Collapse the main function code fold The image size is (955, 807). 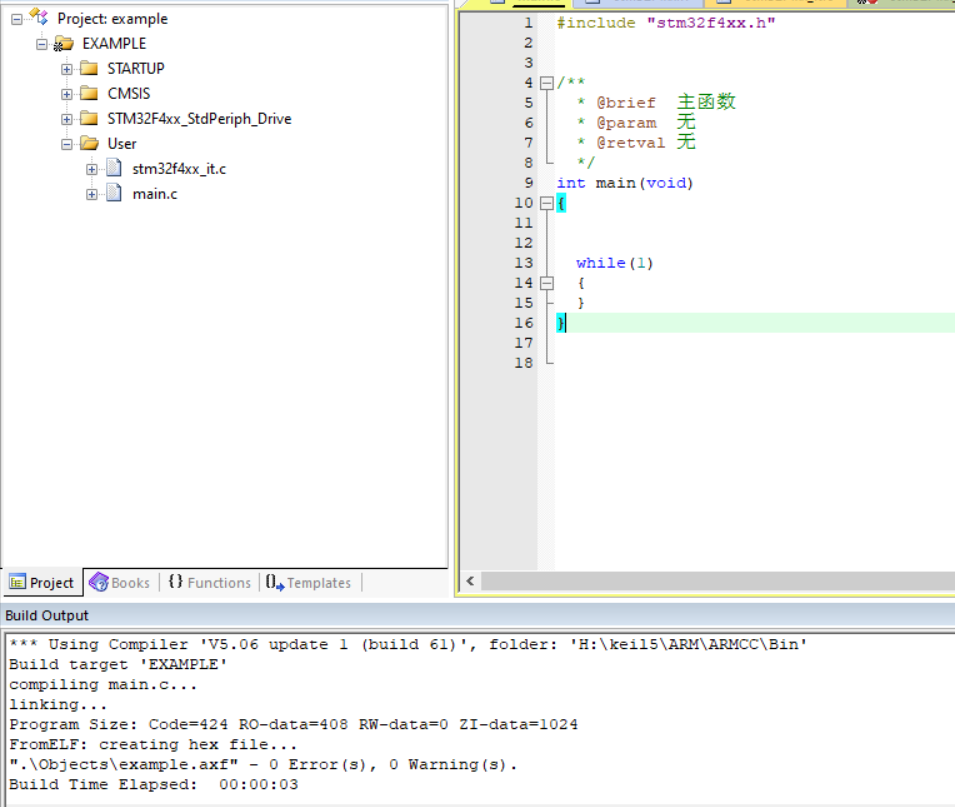pos(545,202)
